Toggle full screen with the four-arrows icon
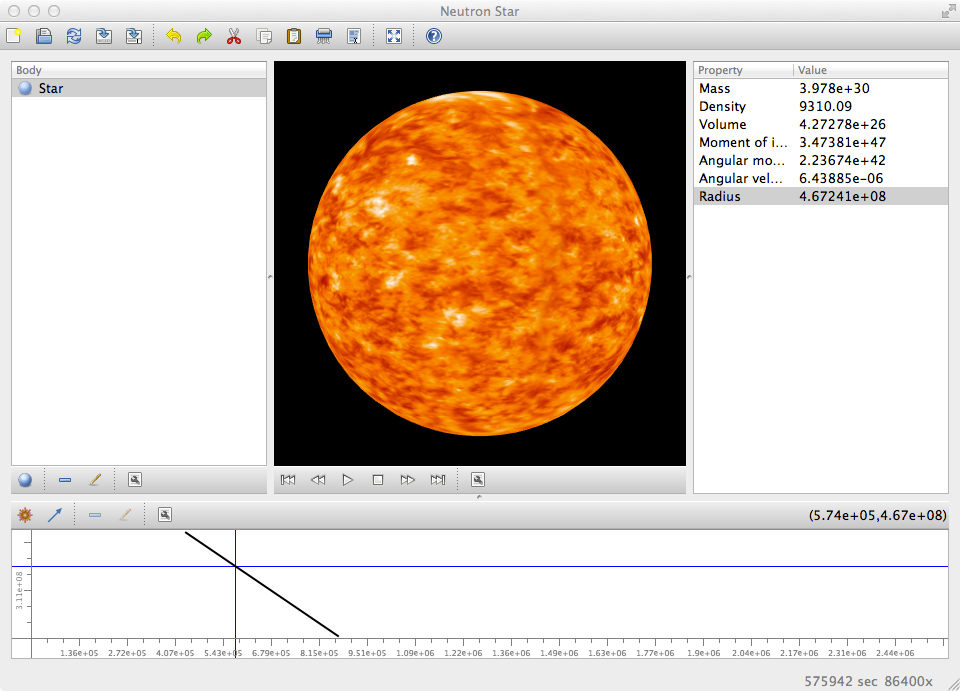The image size is (960, 691). 394,36
